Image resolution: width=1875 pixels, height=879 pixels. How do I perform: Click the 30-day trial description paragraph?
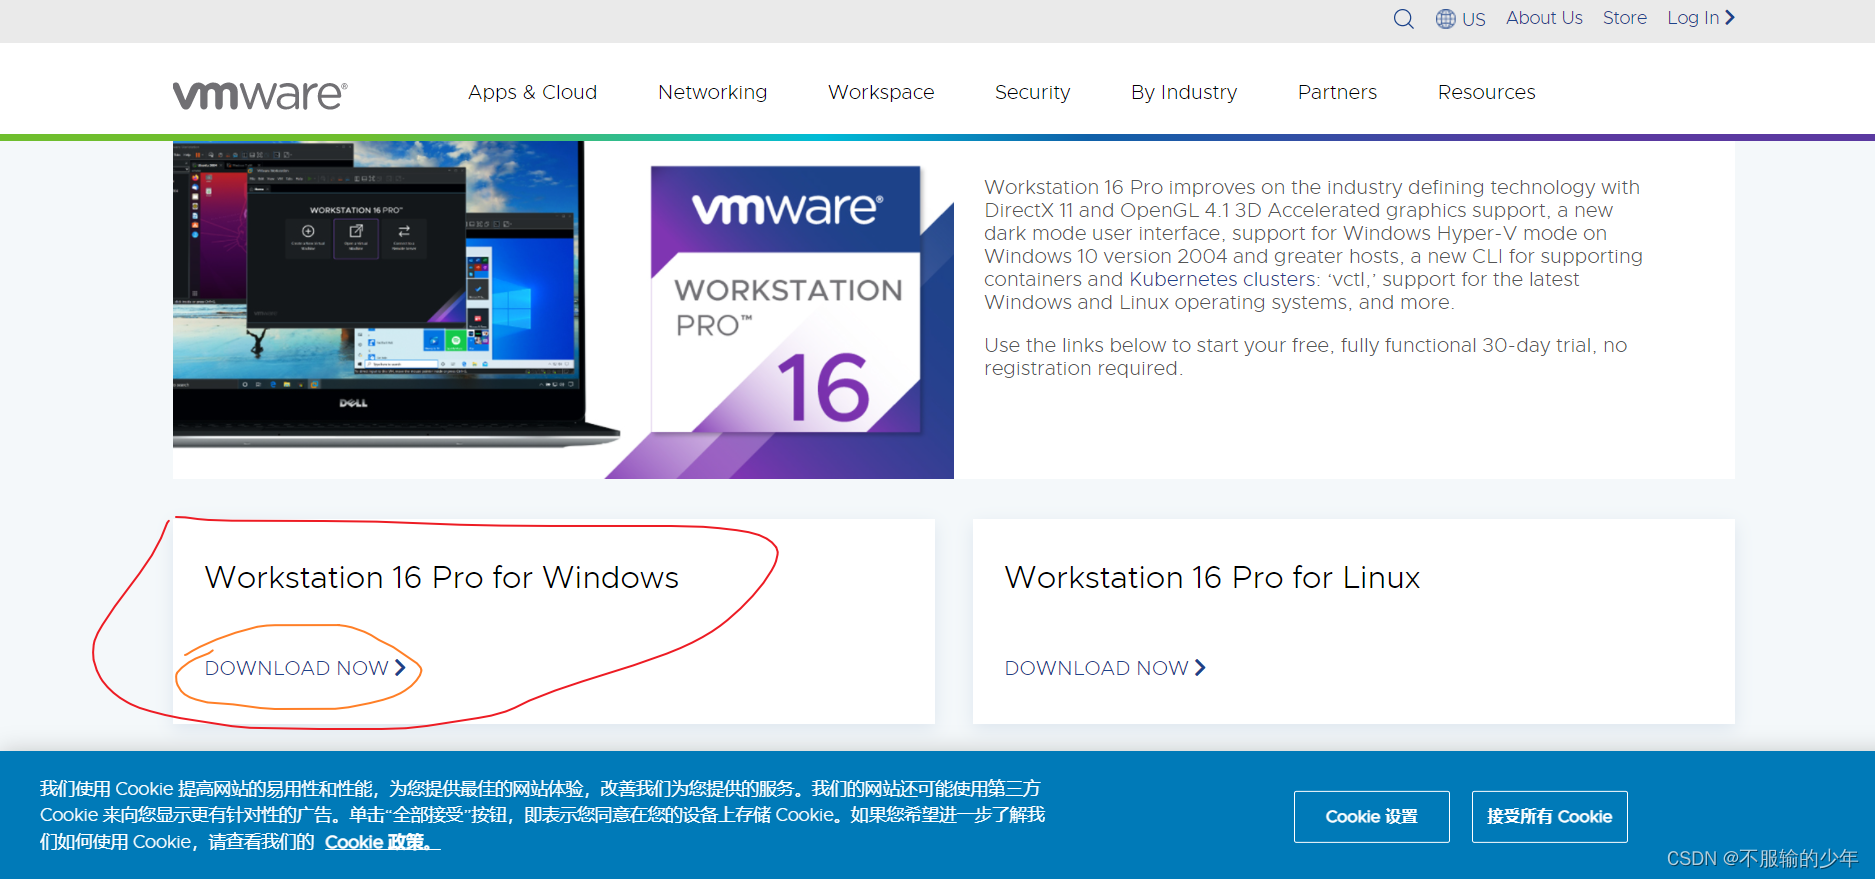[x=1305, y=357]
